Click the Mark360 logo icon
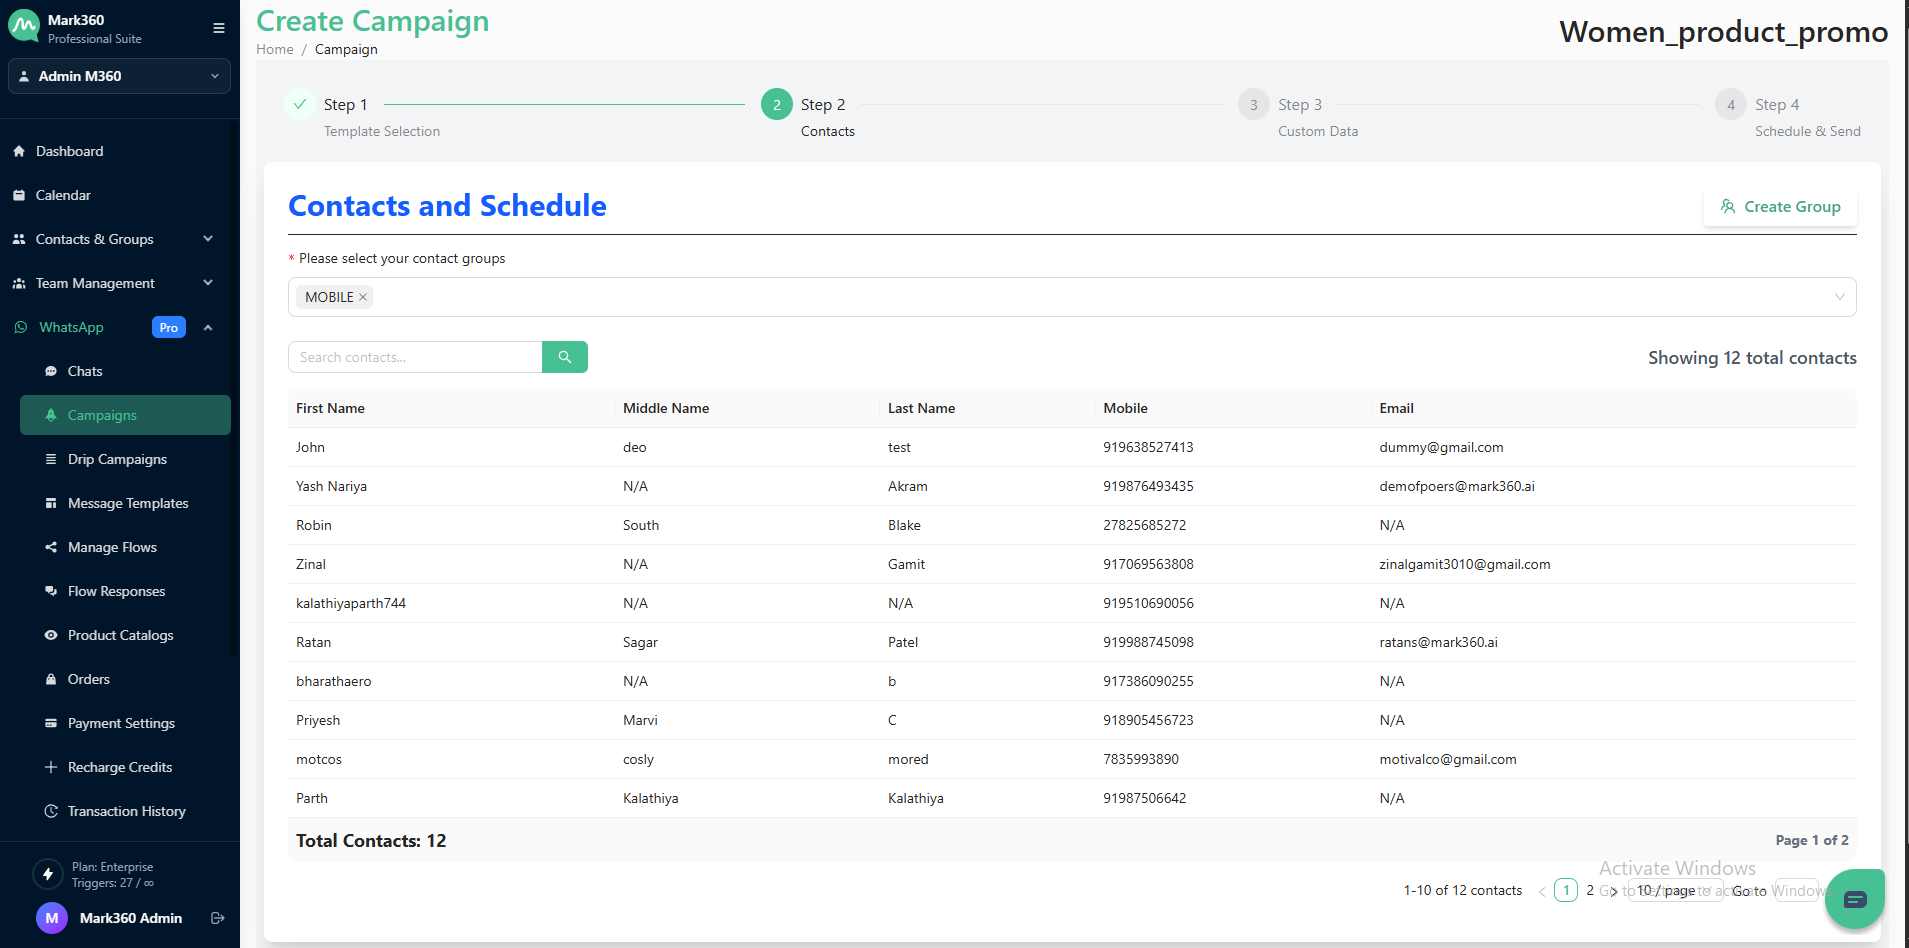Viewport: 1909px width, 948px height. [24, 27]
